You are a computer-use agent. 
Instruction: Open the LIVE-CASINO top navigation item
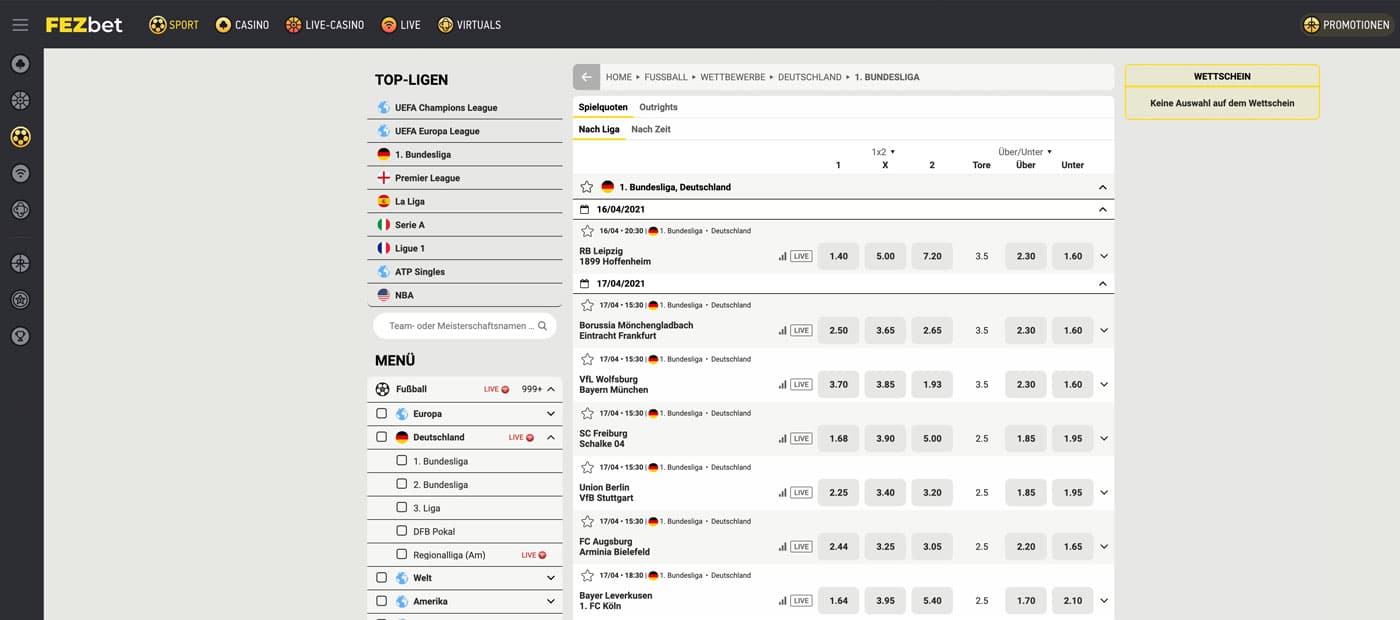point(325,24)
